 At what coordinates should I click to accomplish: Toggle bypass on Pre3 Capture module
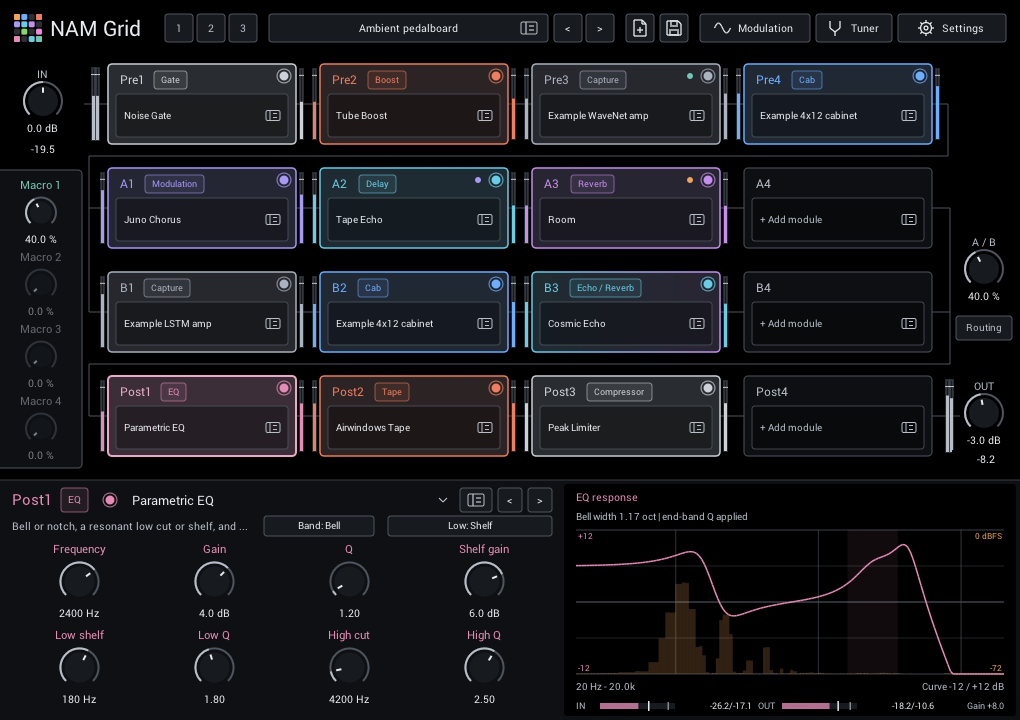pos(708,76)
